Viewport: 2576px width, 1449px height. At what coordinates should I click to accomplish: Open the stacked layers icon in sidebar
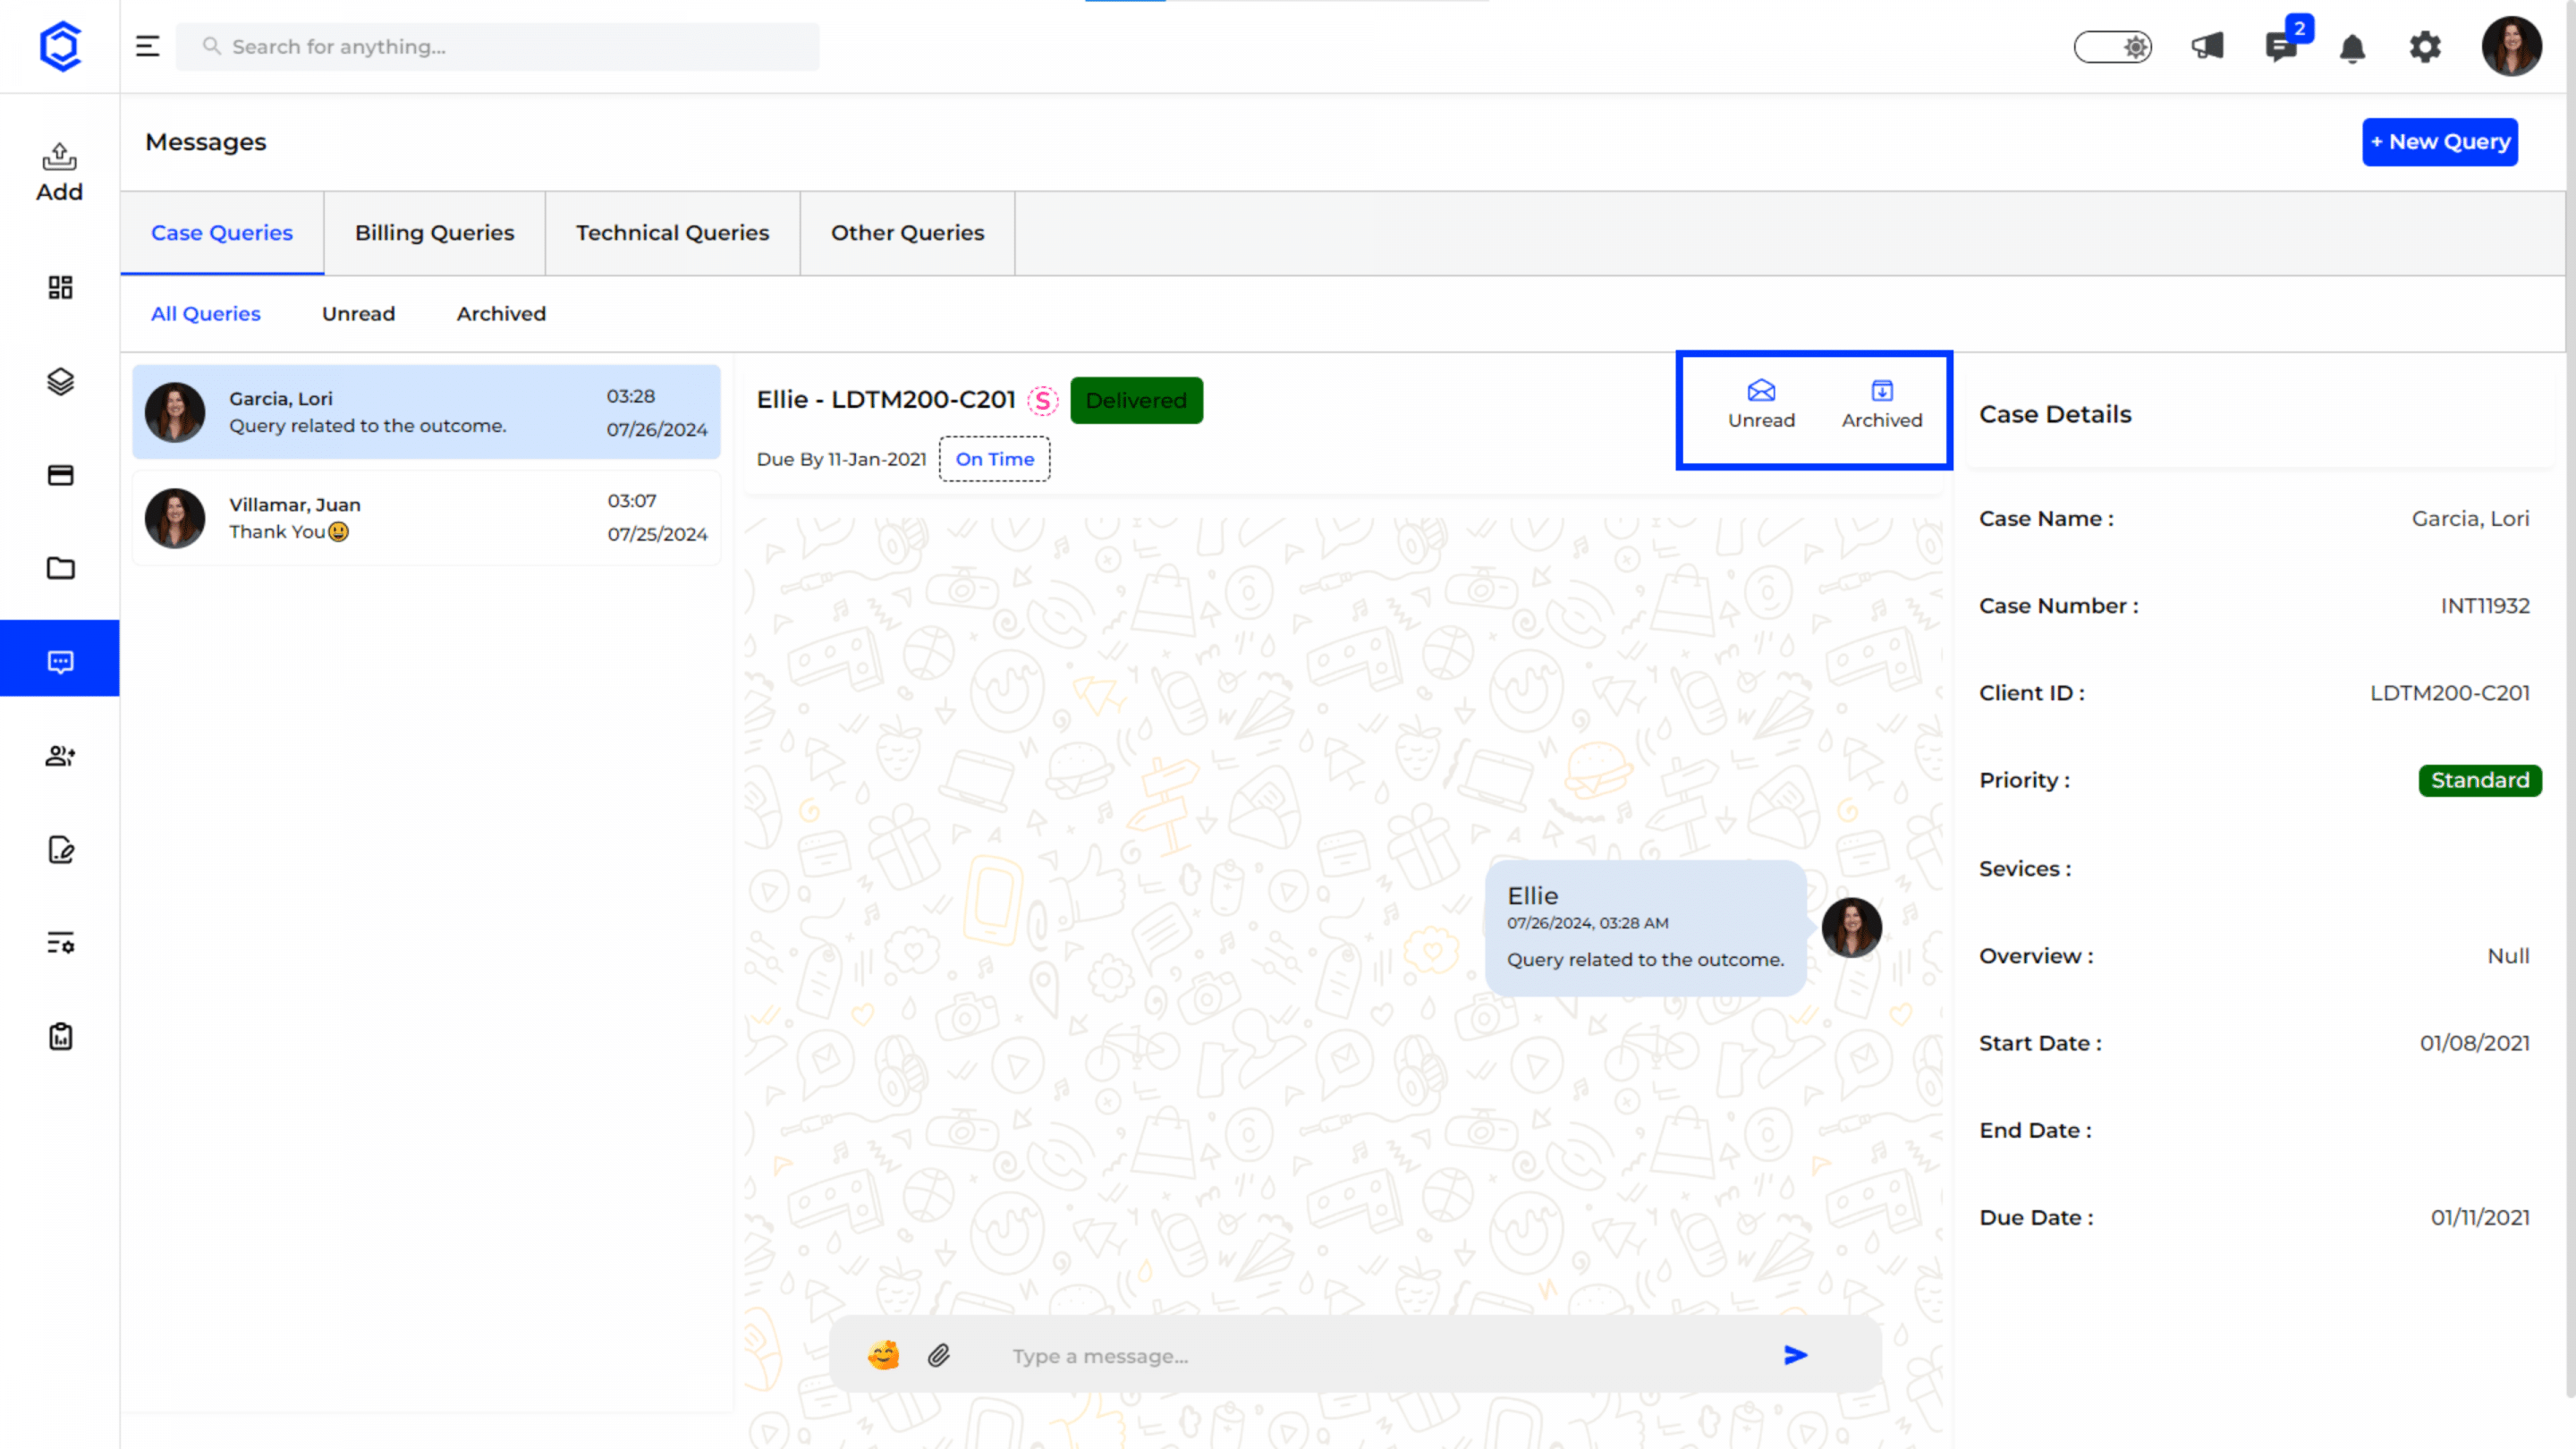coord(60,381)
